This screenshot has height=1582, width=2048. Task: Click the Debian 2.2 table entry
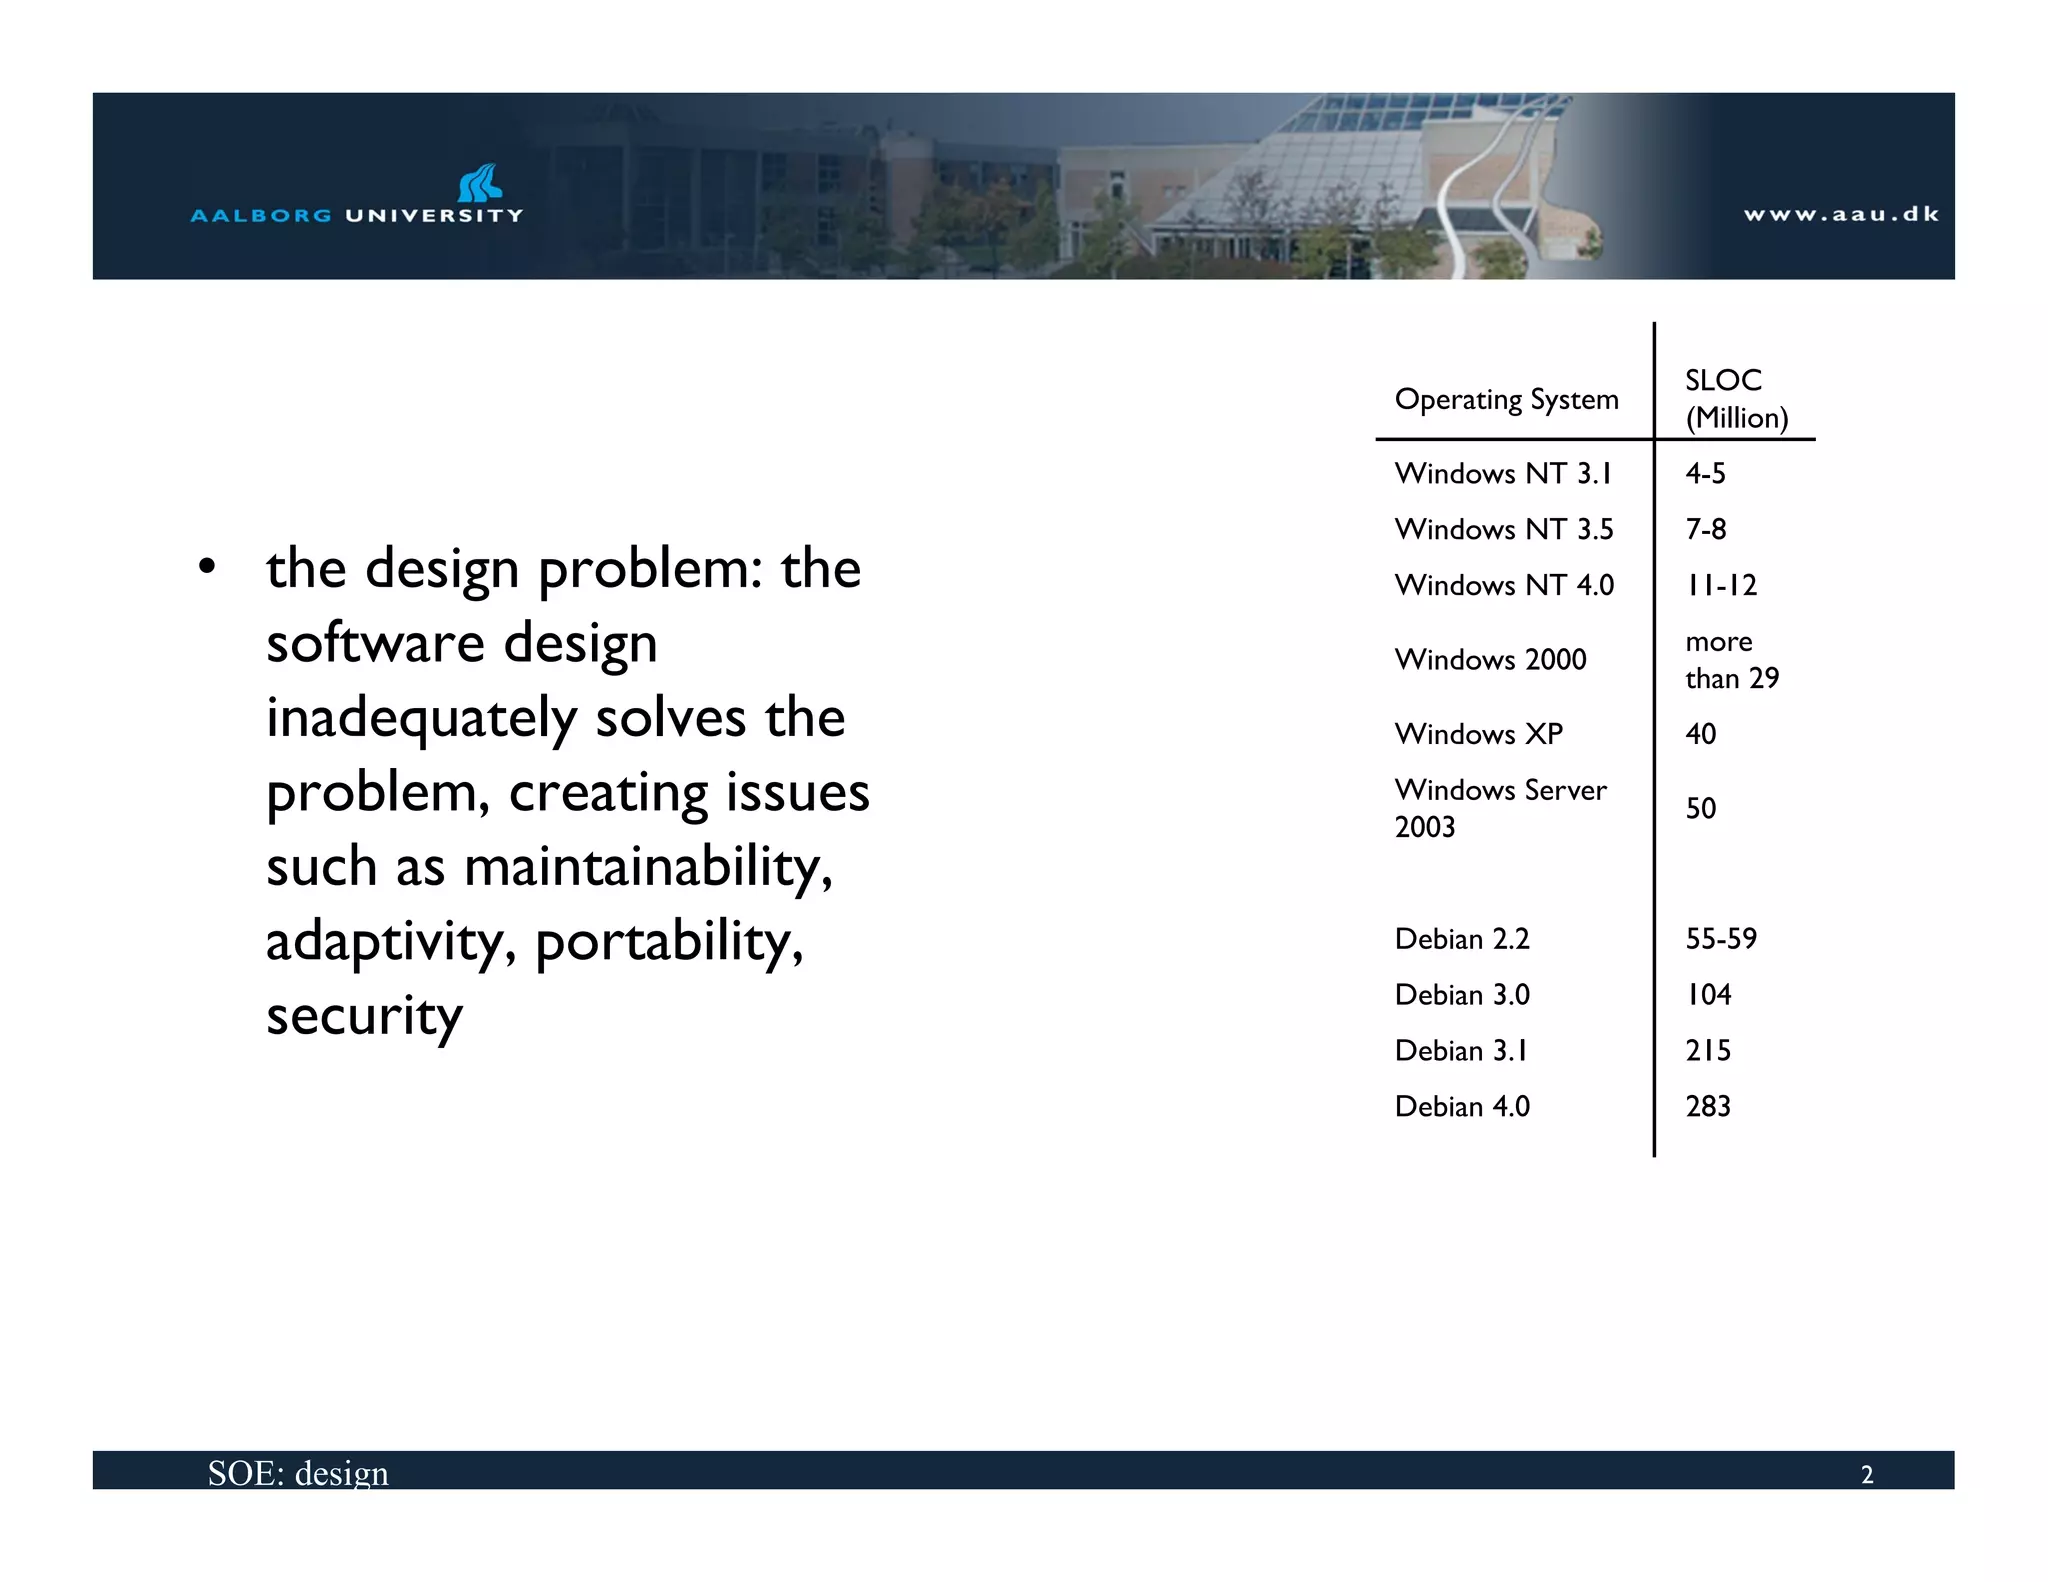click(x=1461, y=939)
